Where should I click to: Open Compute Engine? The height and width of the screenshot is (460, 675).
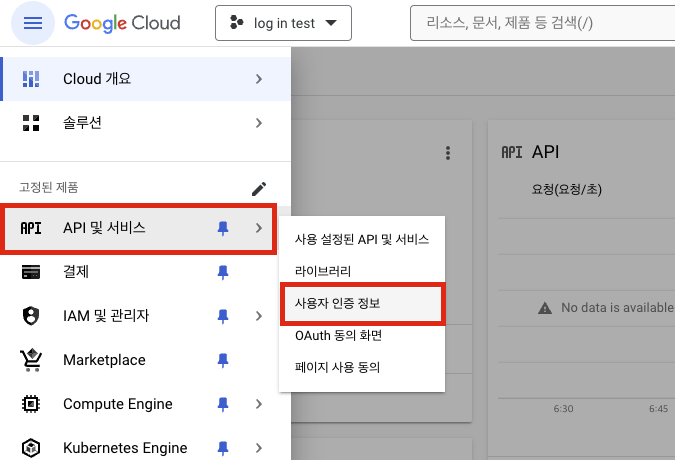138,404
